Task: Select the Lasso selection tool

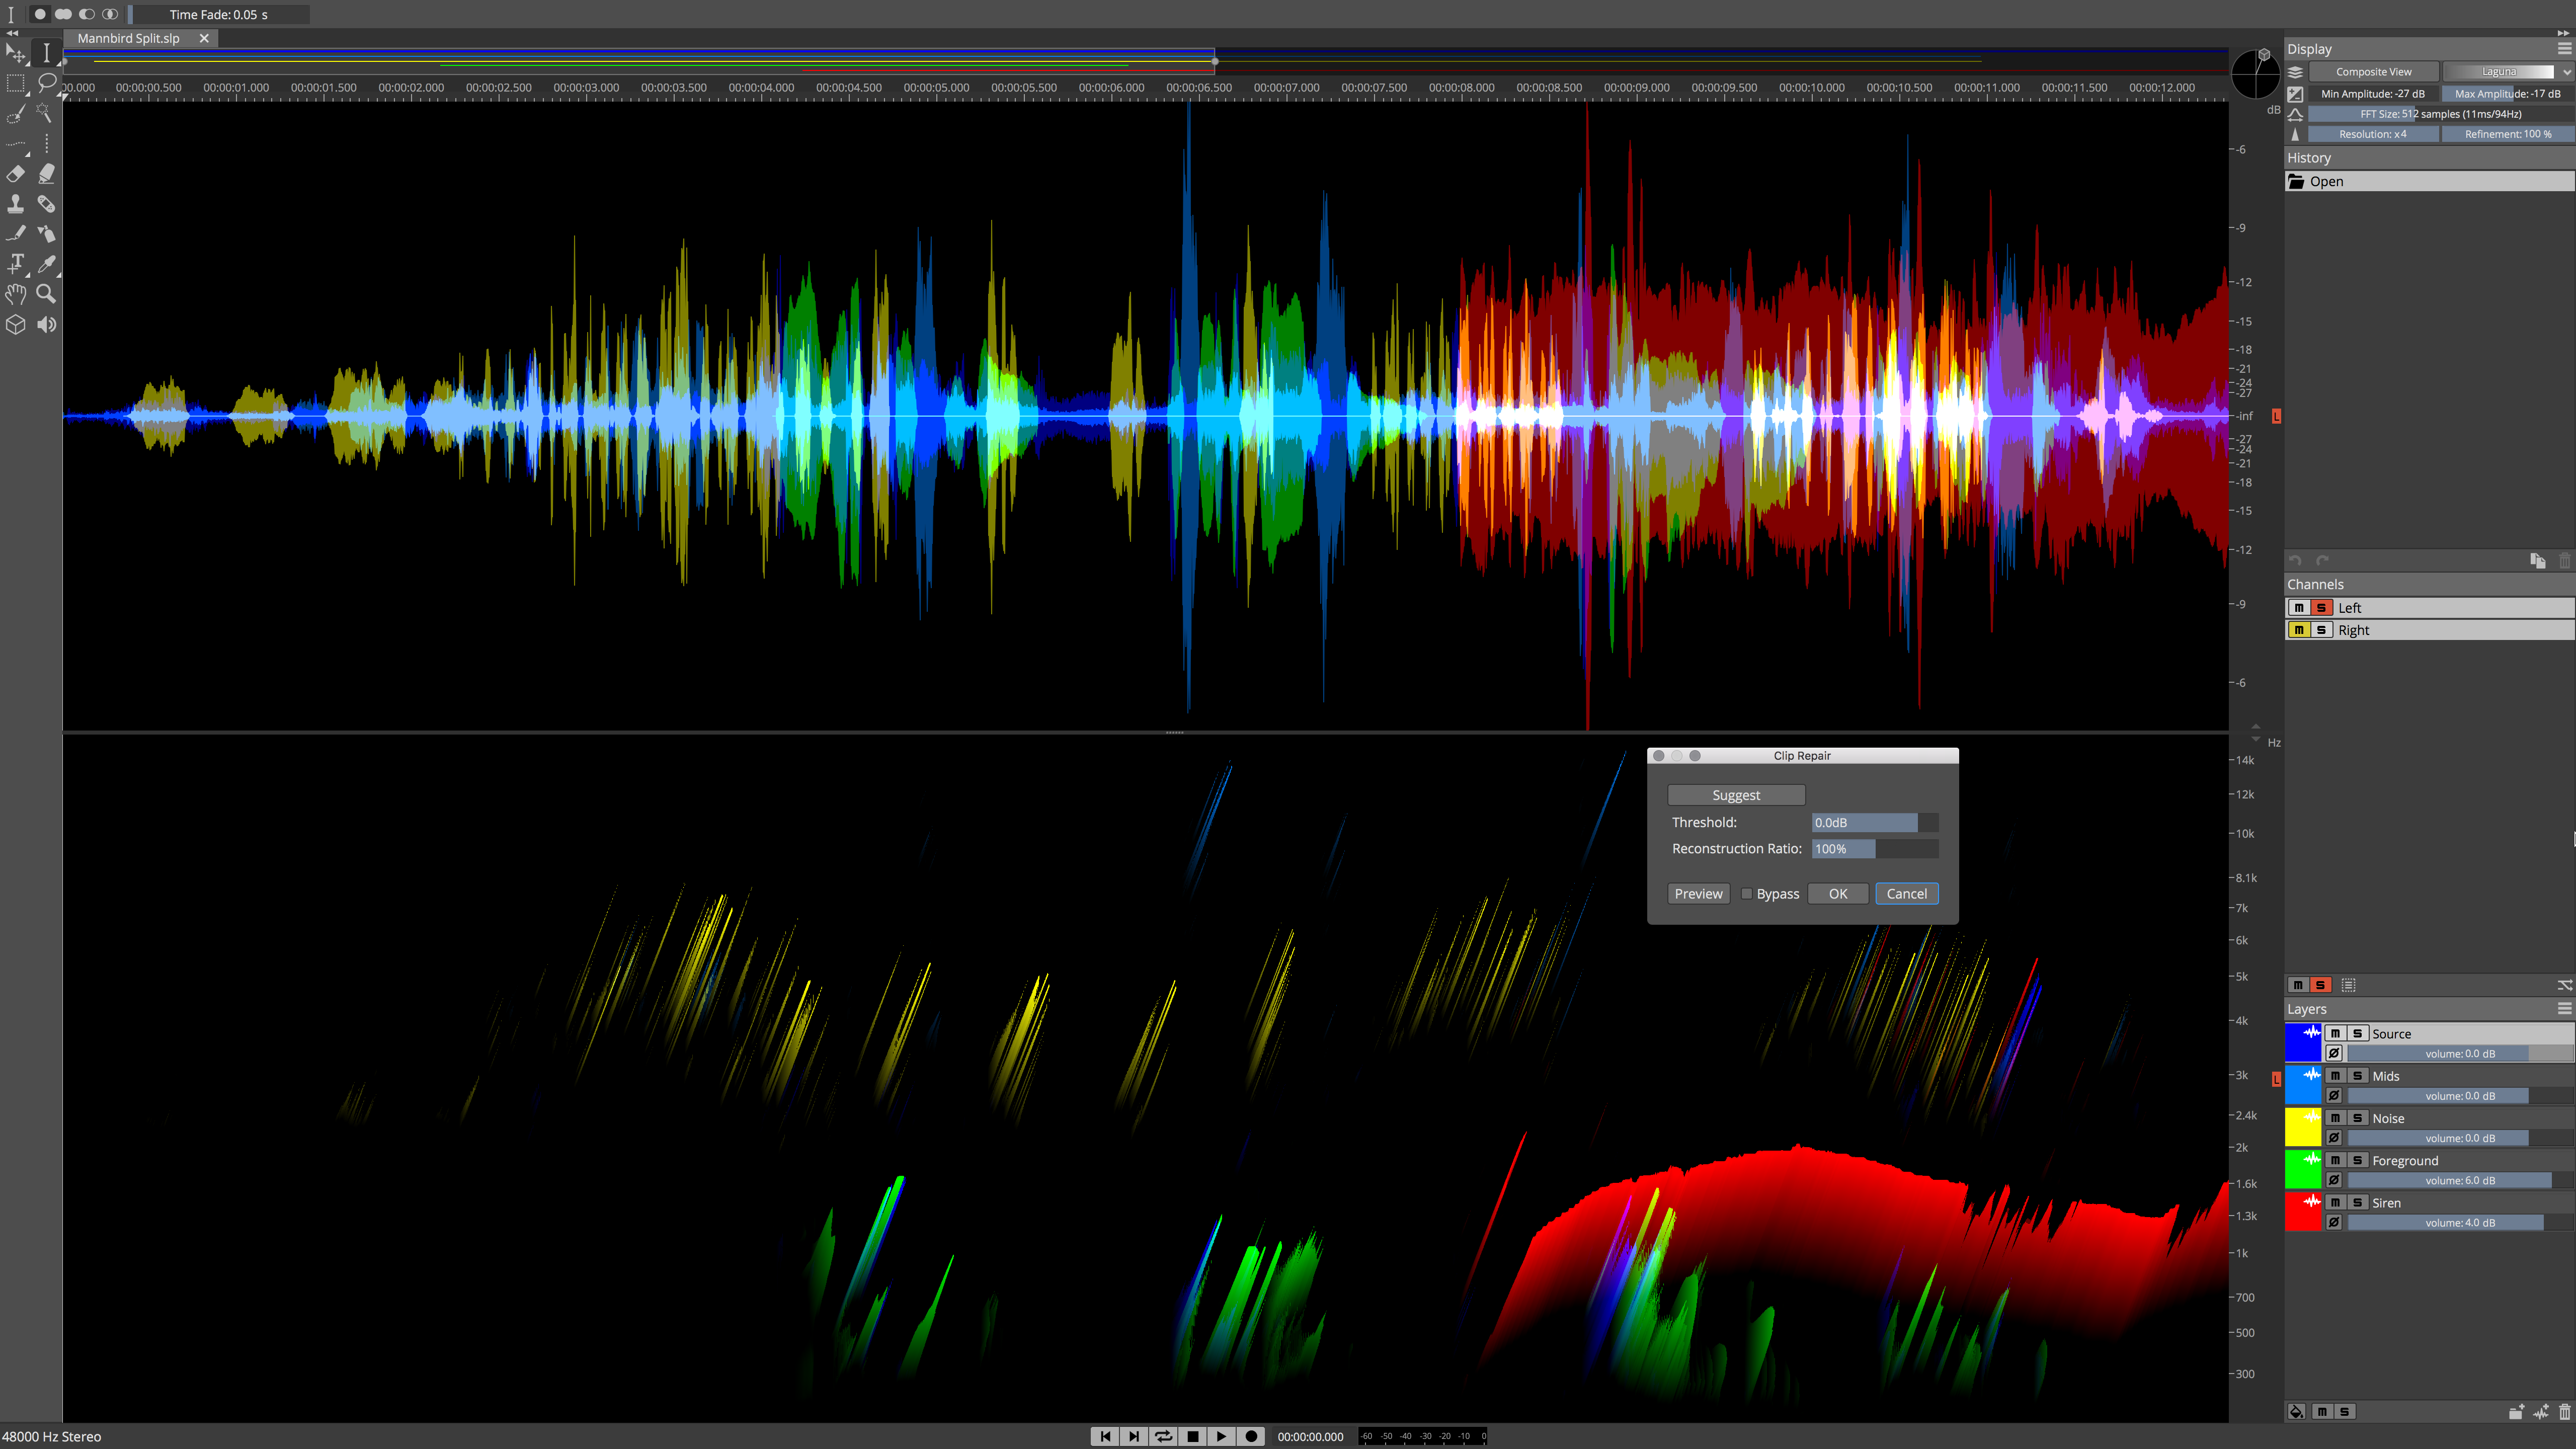Action: pyautogui.click(x=46, y=83)
